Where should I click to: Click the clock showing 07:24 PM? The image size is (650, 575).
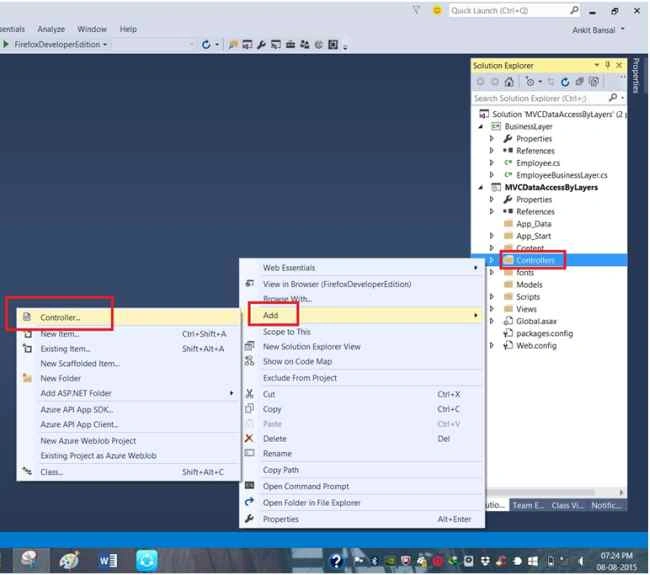[616, 556]
